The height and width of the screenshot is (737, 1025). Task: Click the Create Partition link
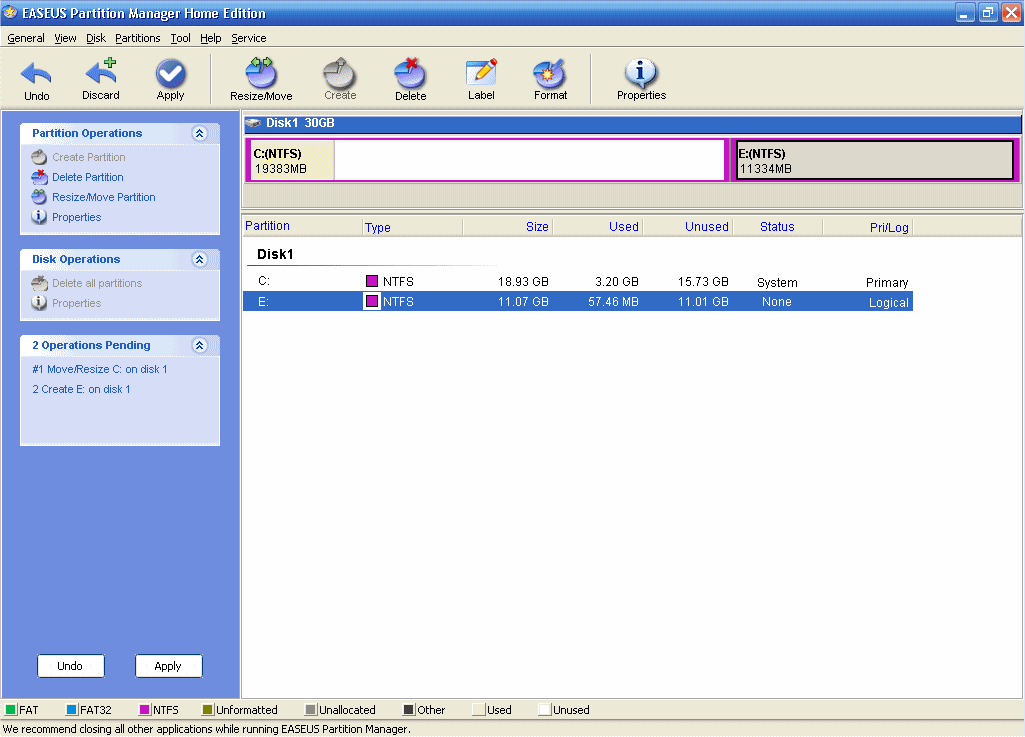(89, 157)
